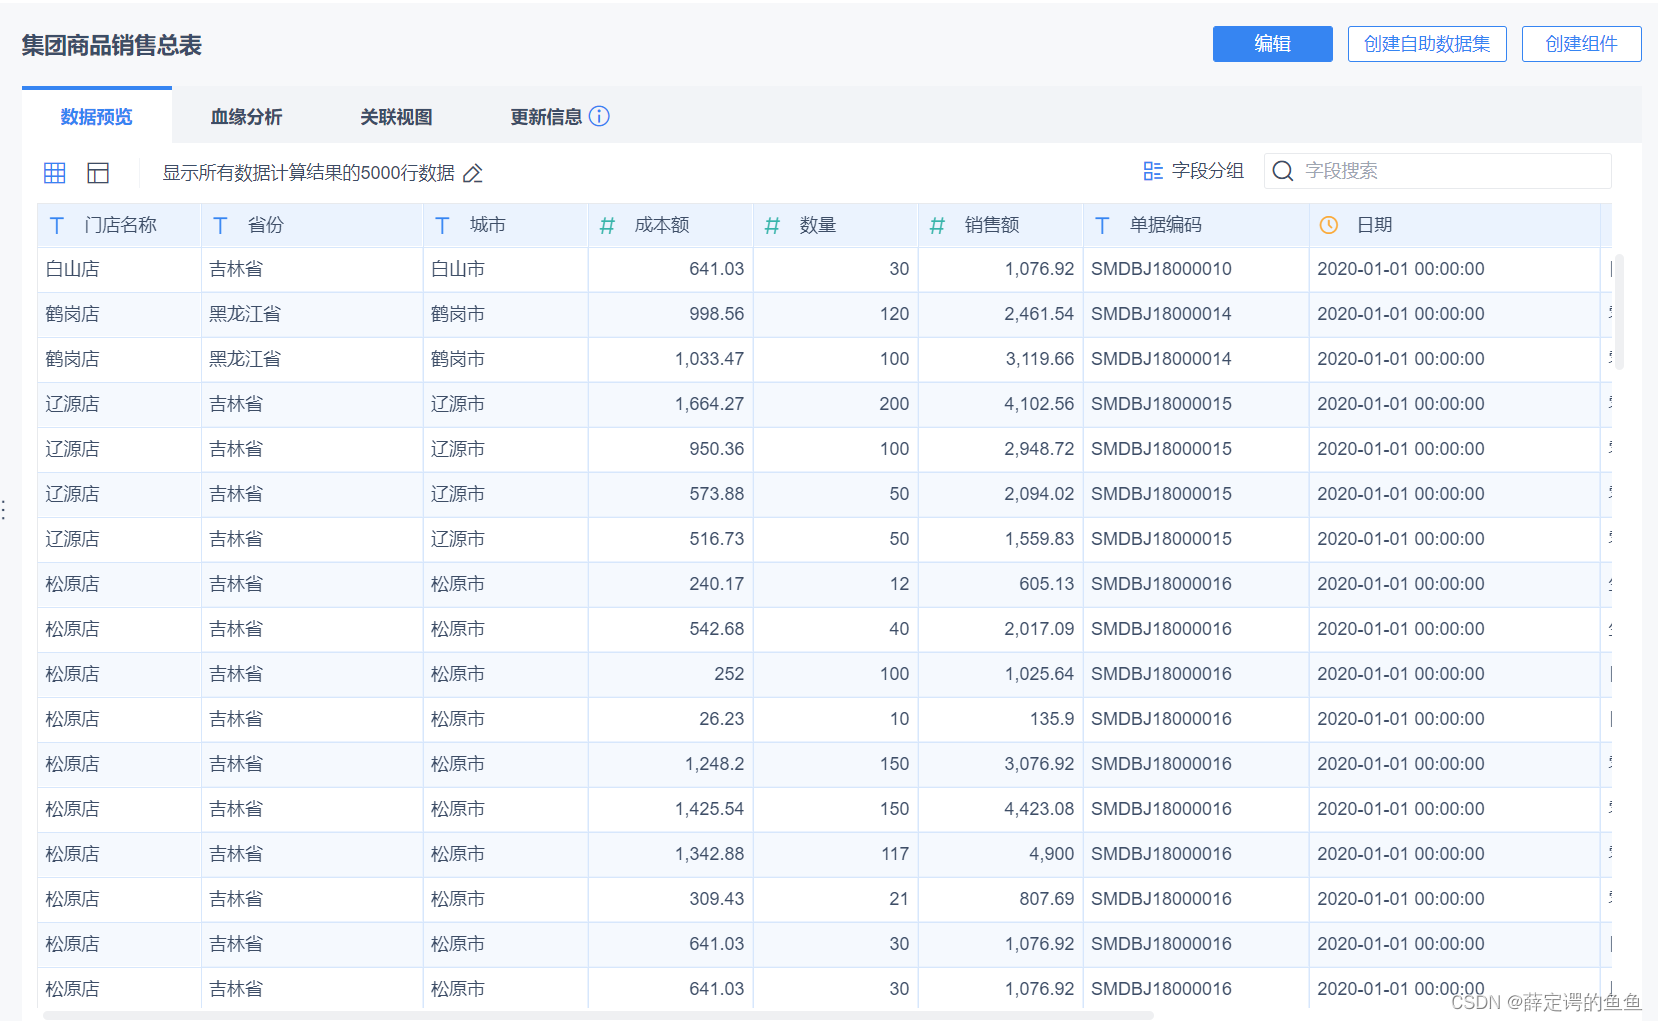The height and width of the screenshot is (1021, 1658).
Task: Click the pencil edit icon beside 5000行数据
Action: [x=473, y=173]
